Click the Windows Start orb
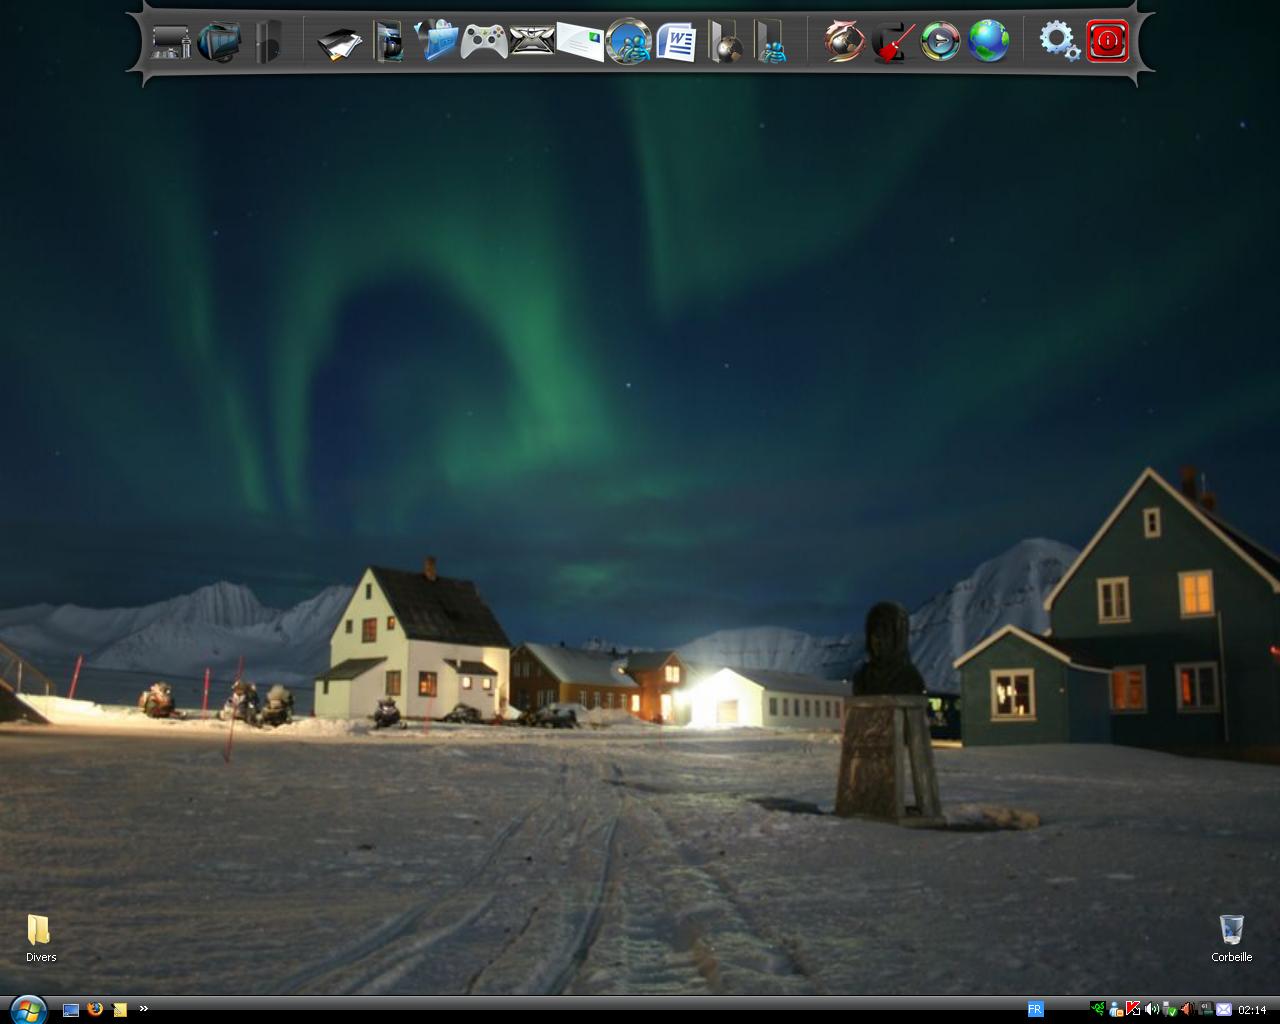Image resolution: width=1280 pixels, height=1024 pixels. (27, 1009)
